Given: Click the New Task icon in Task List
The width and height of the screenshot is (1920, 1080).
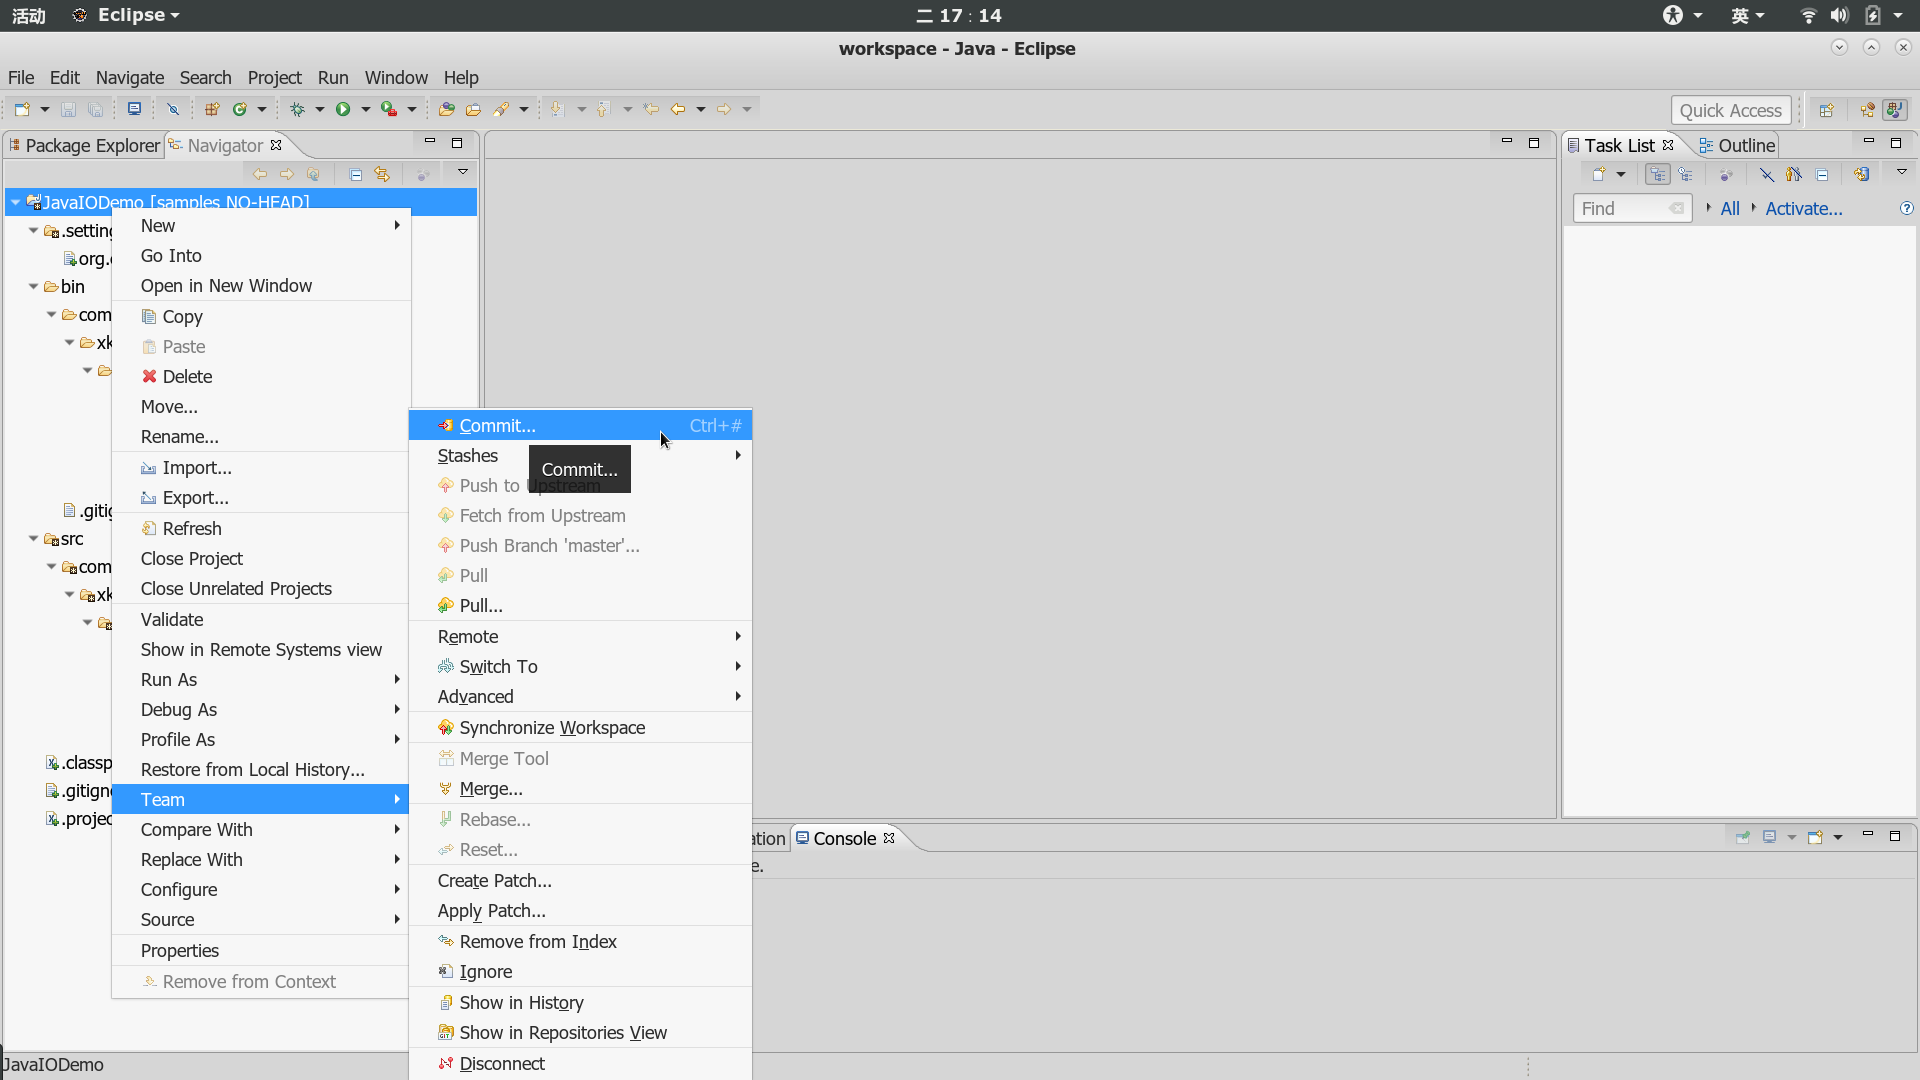Looking at the screenshot, I should coord(1599,174).
